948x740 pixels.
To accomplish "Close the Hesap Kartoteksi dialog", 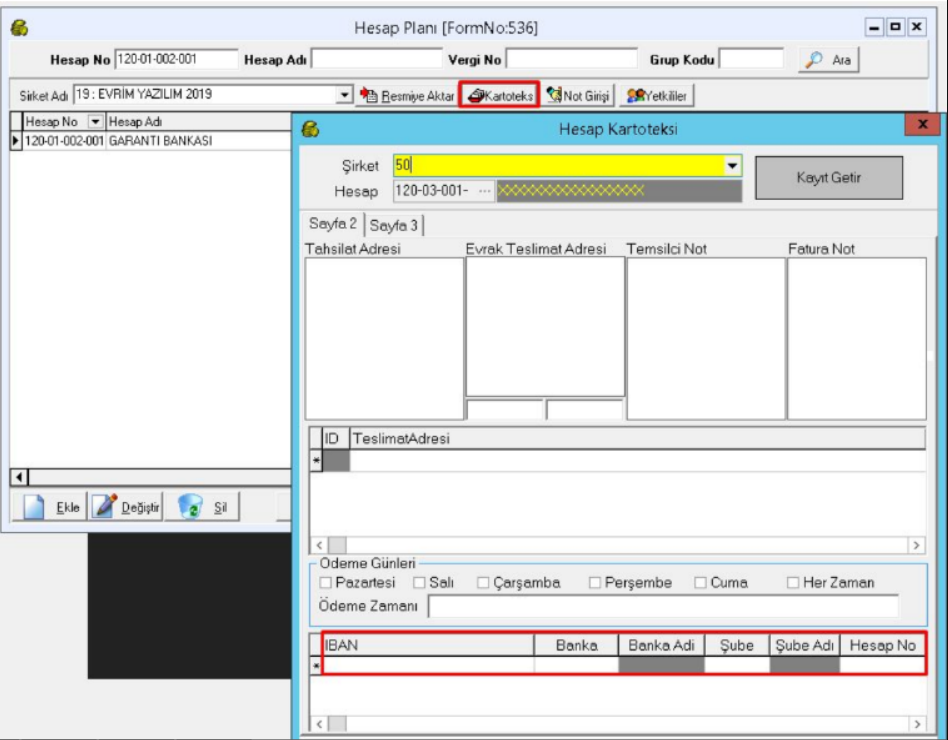I will coord(922,125).
